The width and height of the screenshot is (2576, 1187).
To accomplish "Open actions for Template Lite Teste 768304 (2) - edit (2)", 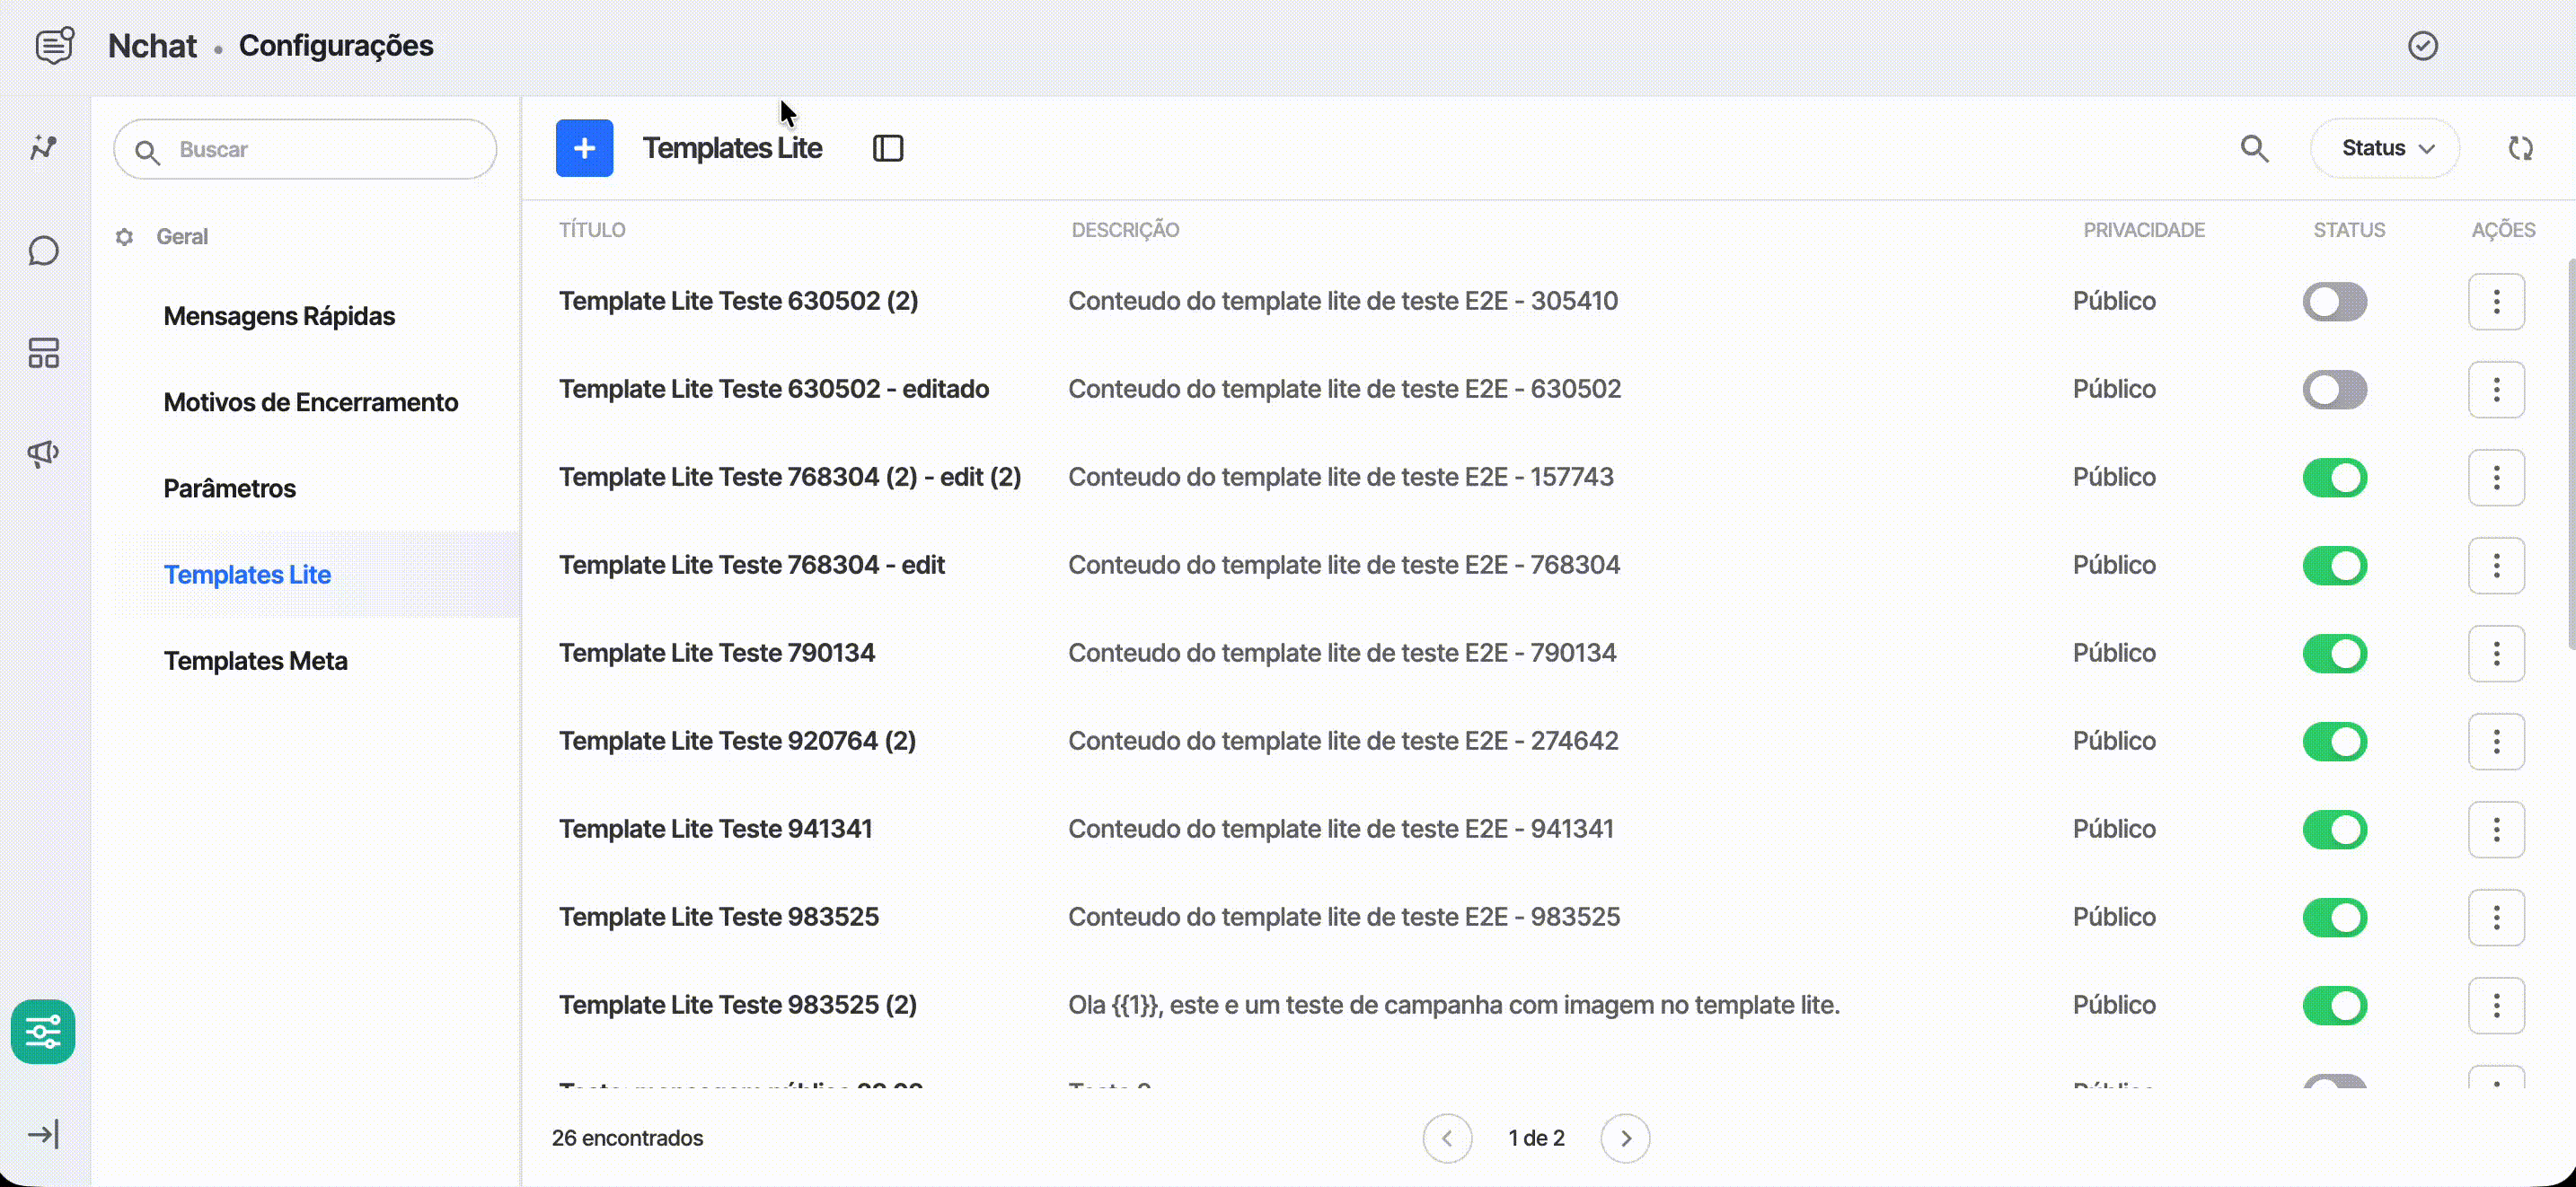I will [x=2496, y=477].
